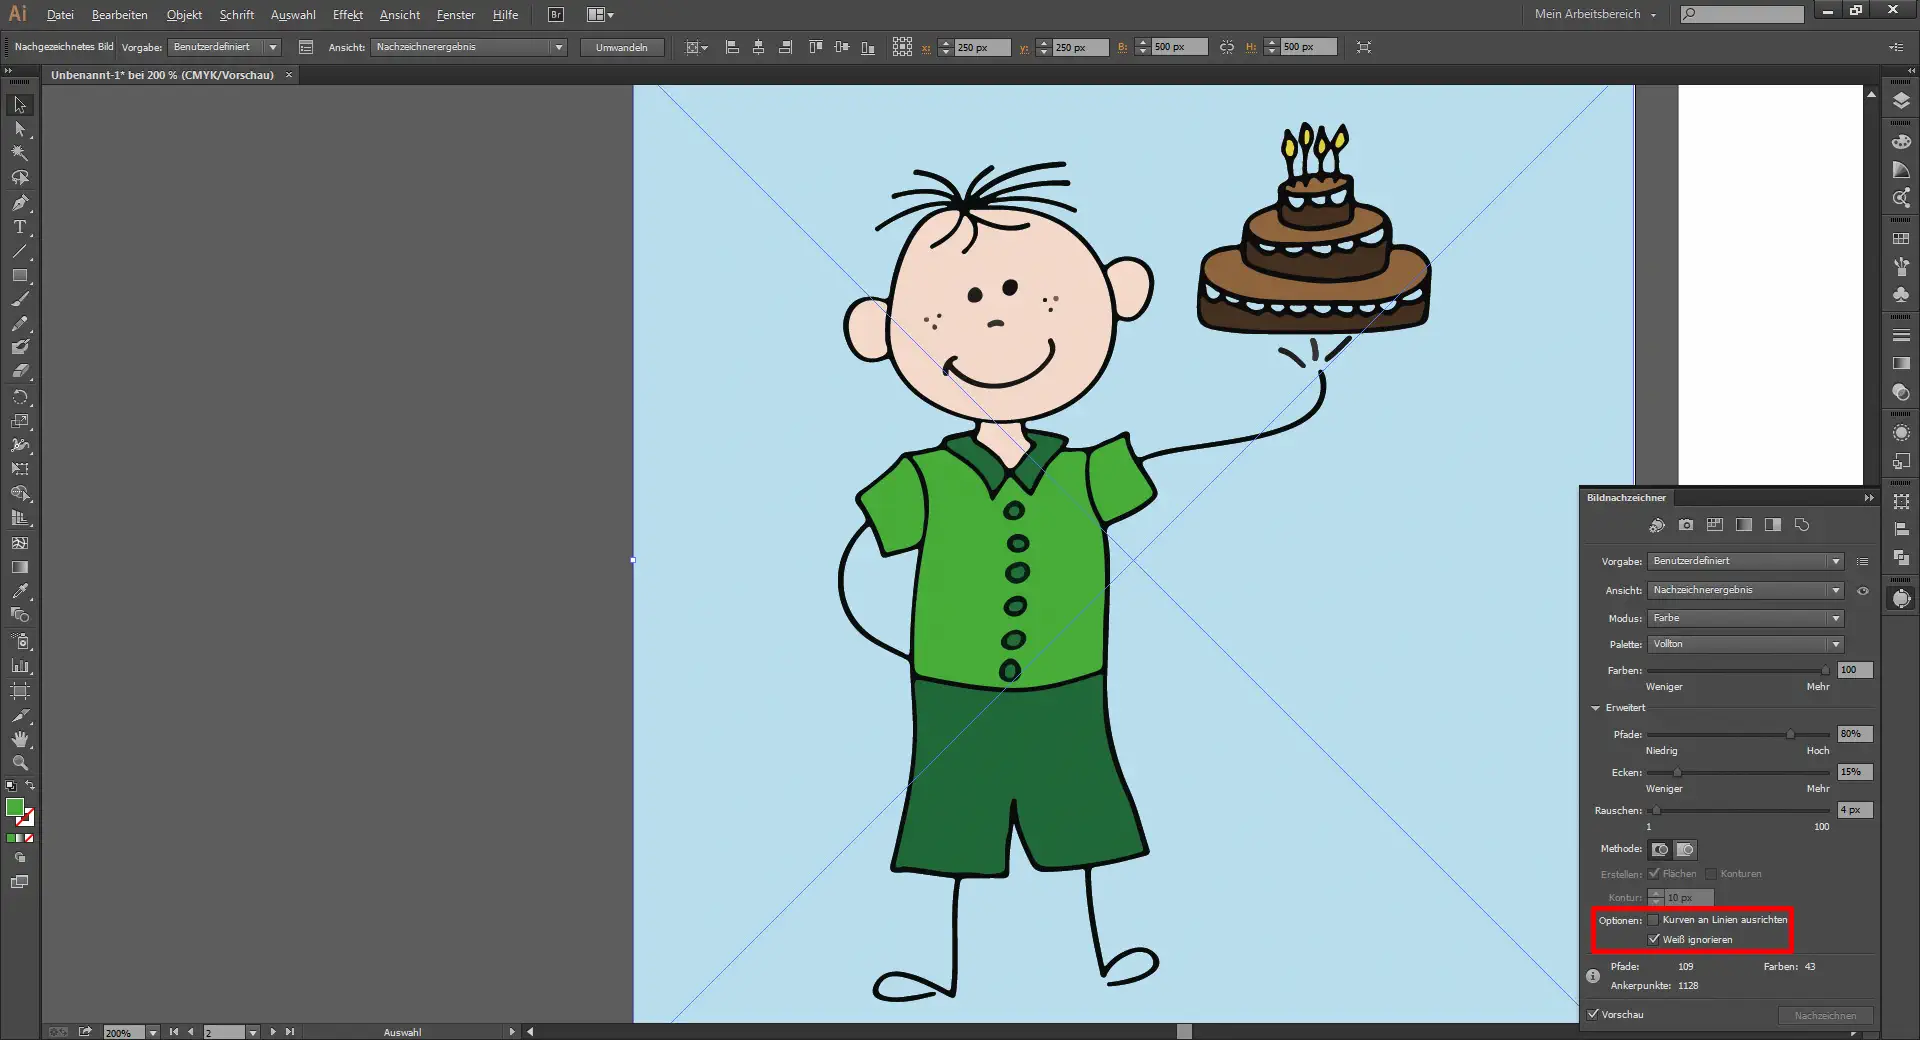
Task: Open the Palette dropdown showing Vollton
Action: (1744, 645)
